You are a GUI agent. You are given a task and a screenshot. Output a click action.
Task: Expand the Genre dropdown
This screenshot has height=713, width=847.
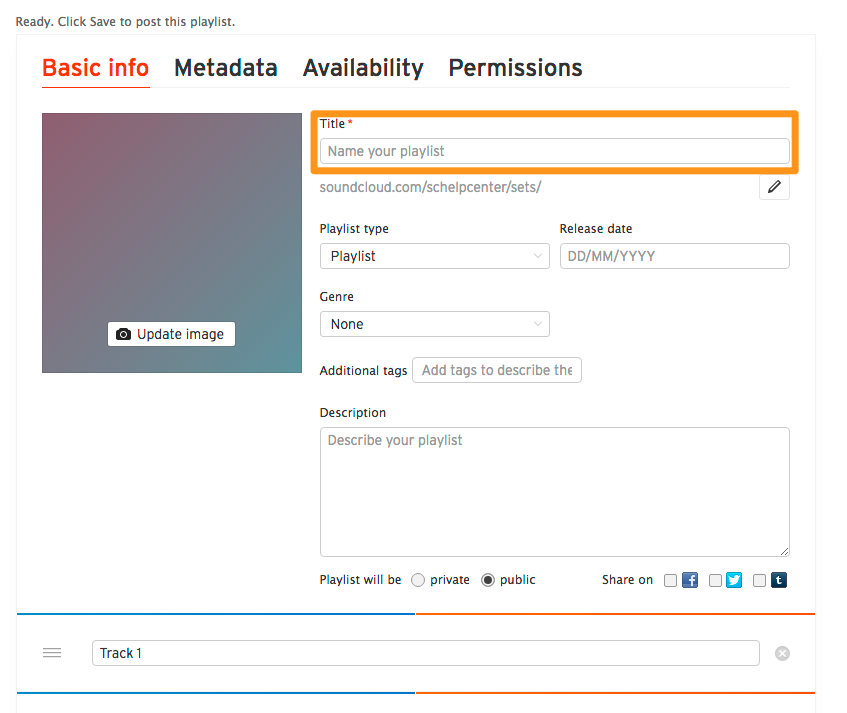[434, 324]
